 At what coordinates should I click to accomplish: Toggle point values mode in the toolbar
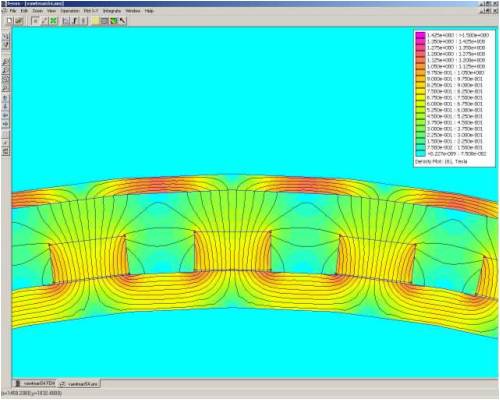35,21
